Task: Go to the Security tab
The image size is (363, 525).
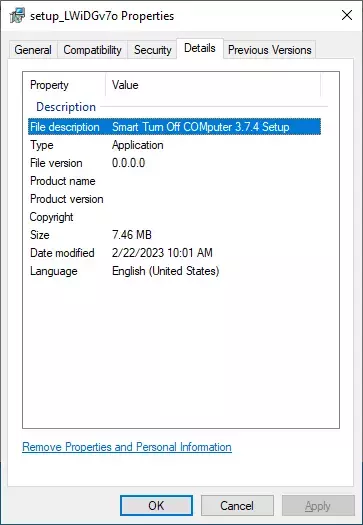Action: tap(152, 50)
